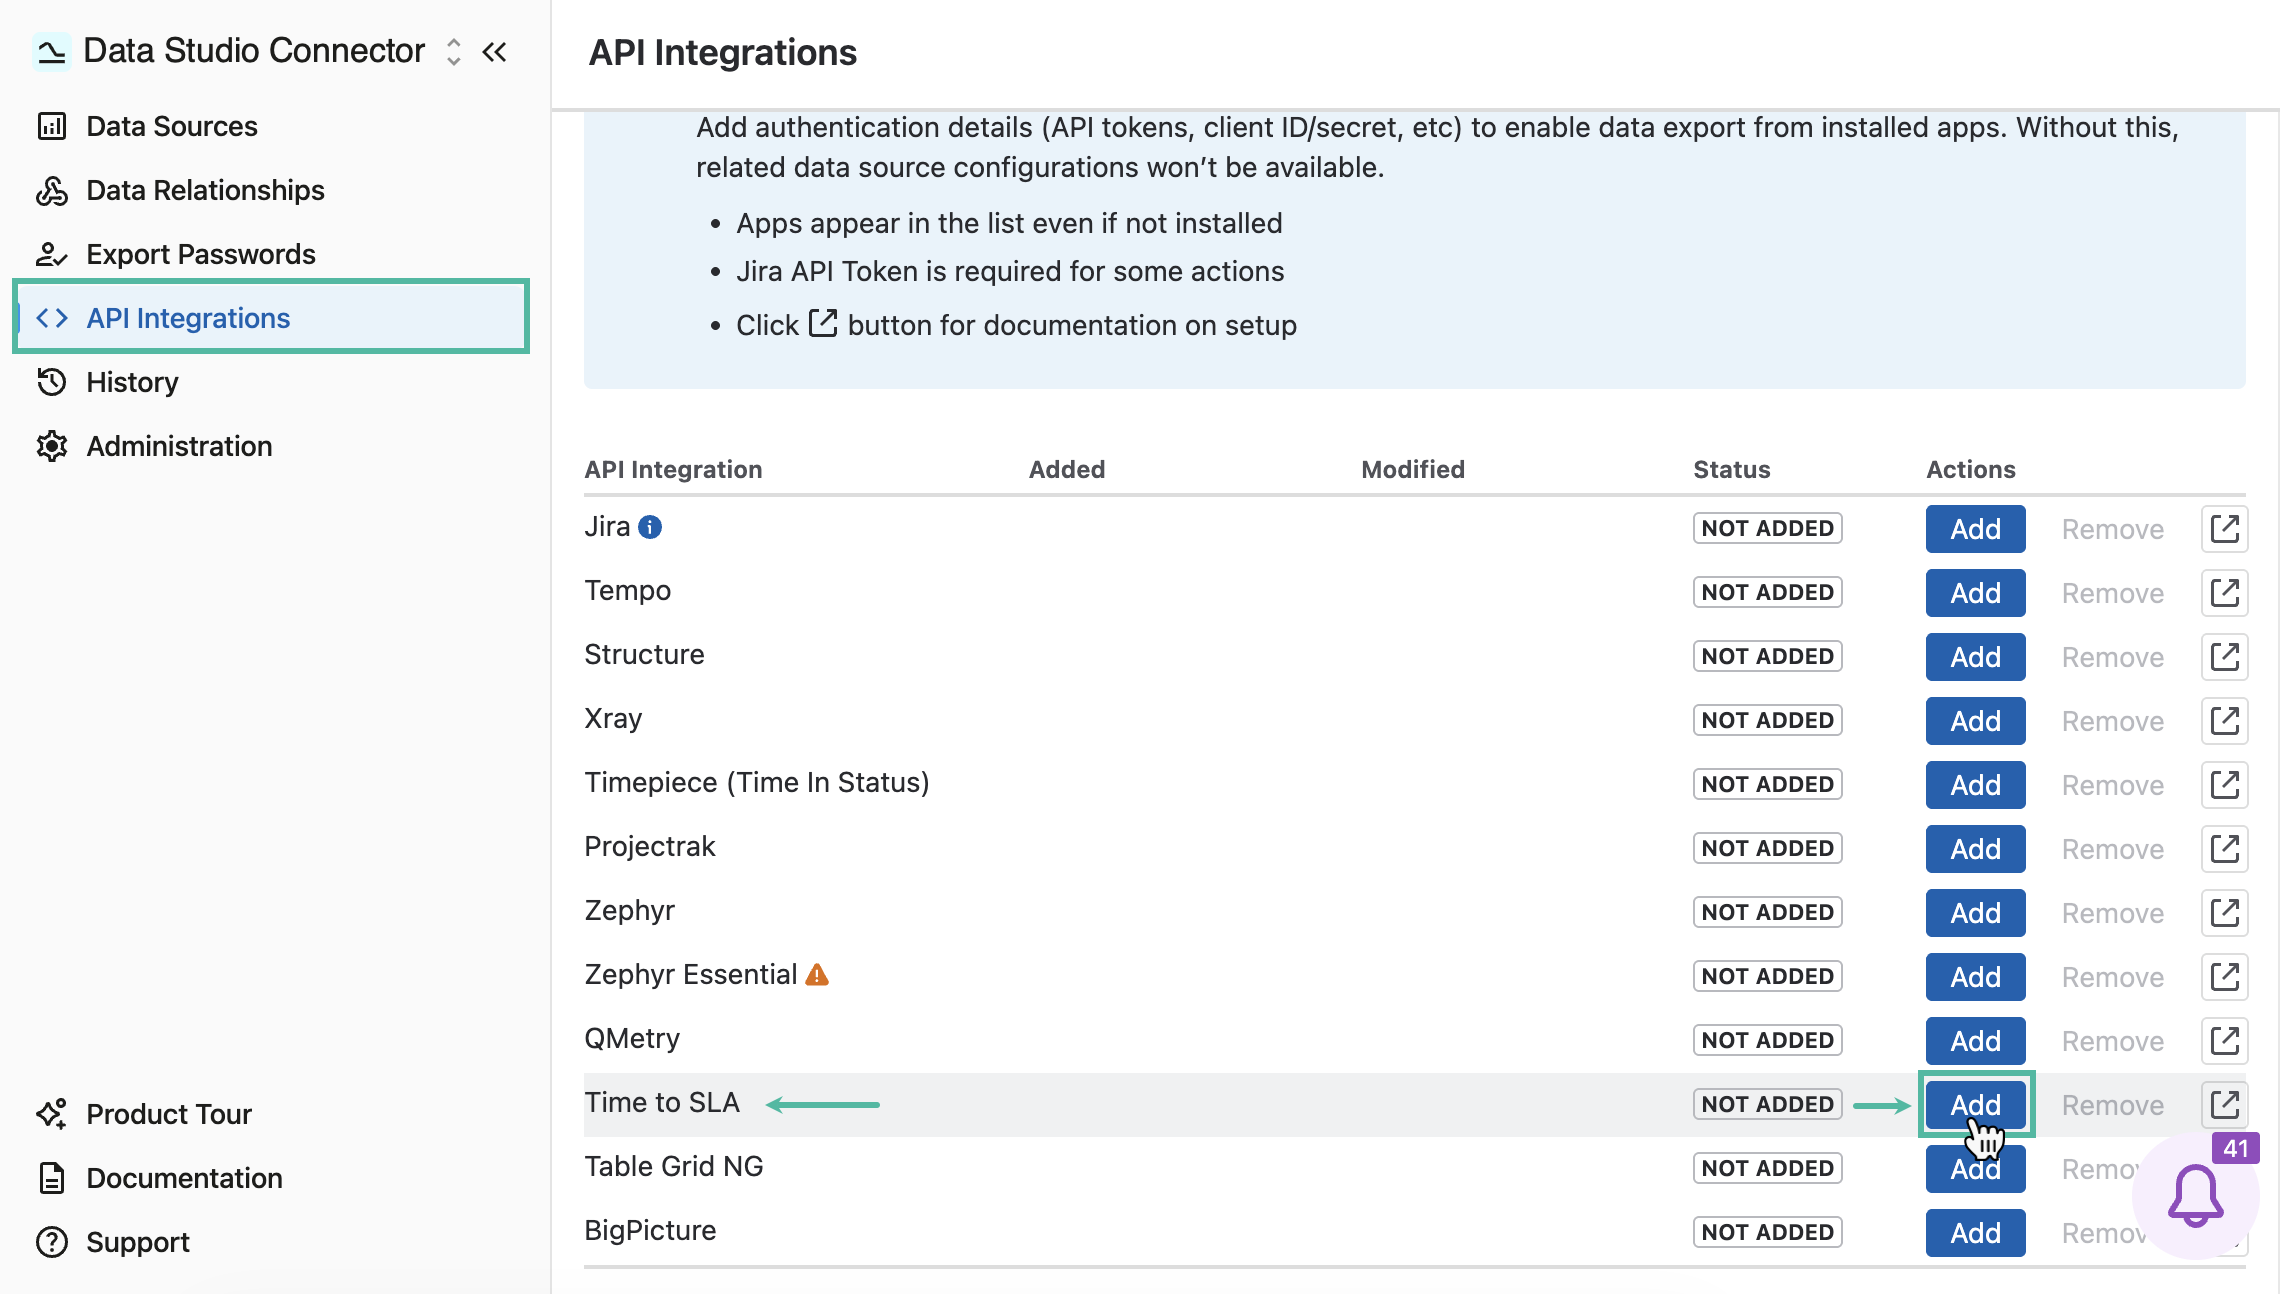Open Export Passwords section
2280x1294 pixels.
[x=270, y=254]
